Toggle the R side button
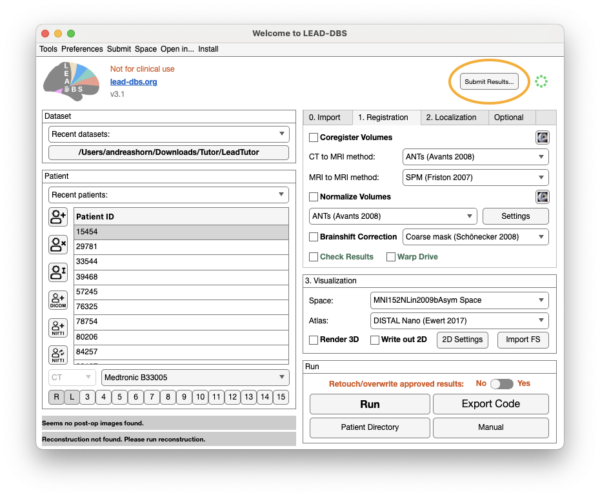 point(56,397)
